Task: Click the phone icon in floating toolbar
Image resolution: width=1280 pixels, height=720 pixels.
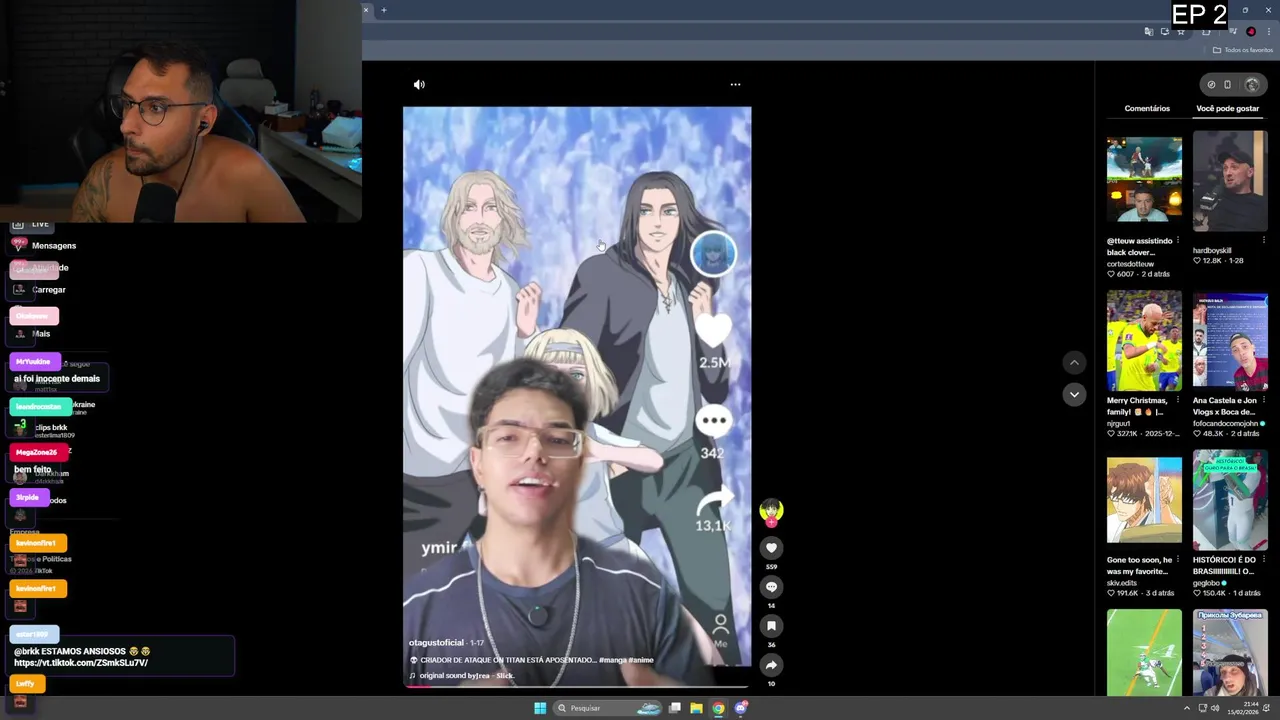Action: (x=1228, y=85)
